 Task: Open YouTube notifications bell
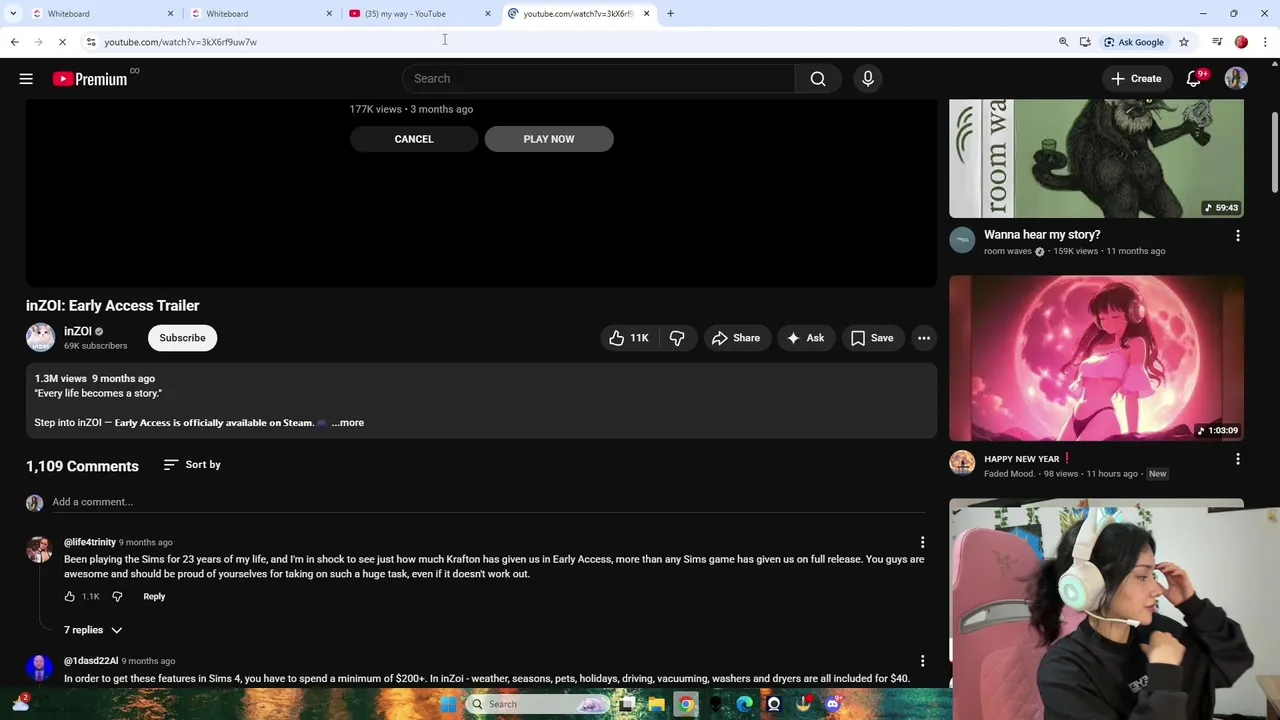point(1194,79)
